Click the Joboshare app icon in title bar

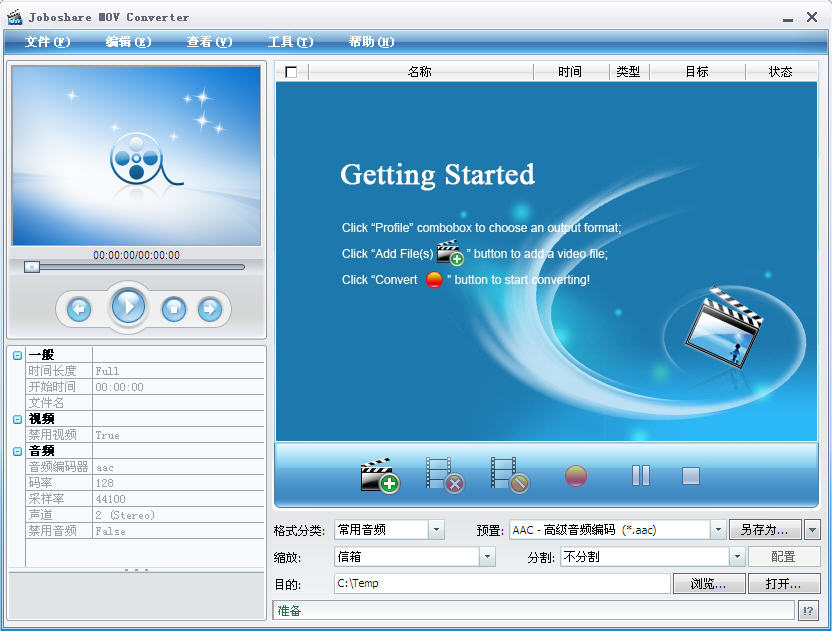coord(14,17)
